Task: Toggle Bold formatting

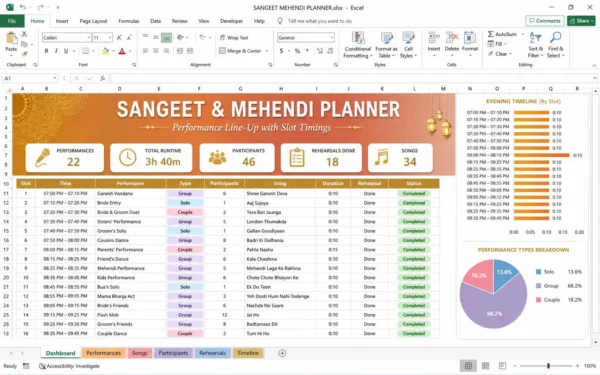Action: click(46, 51)
